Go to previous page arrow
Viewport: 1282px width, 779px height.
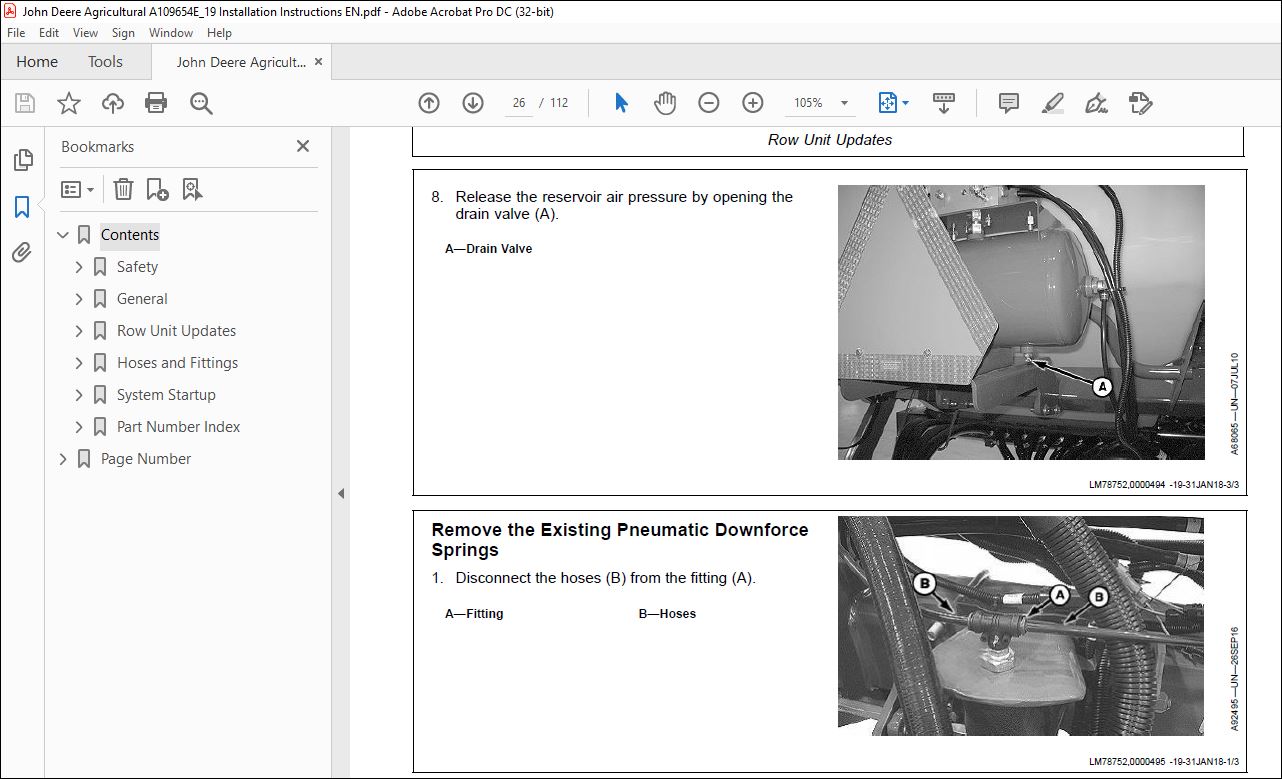click(x=429, y=103)
